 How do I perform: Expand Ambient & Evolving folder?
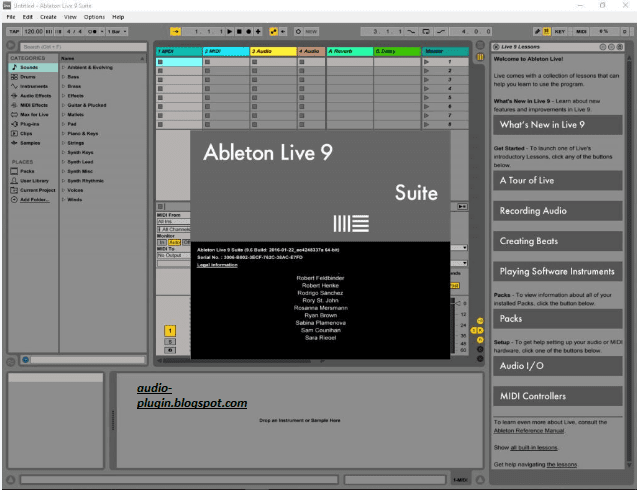(64, 67)
